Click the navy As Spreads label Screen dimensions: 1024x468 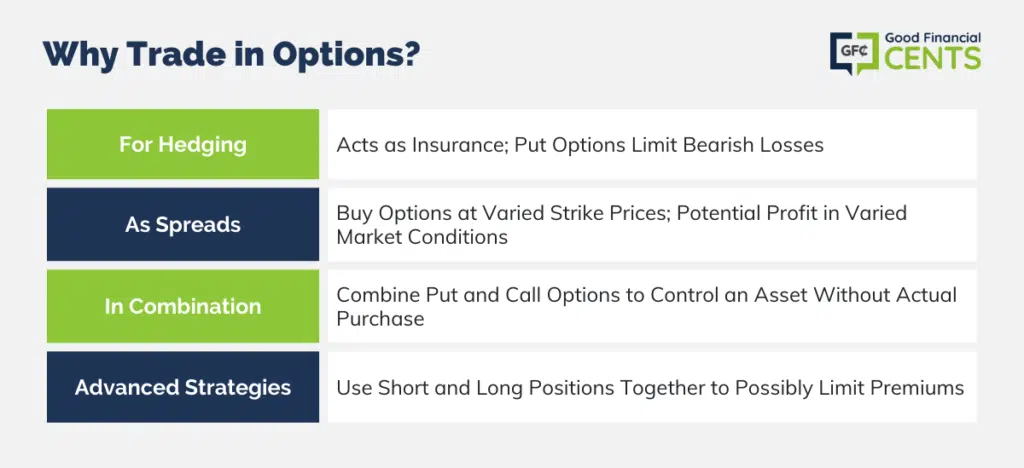point(183,225)
